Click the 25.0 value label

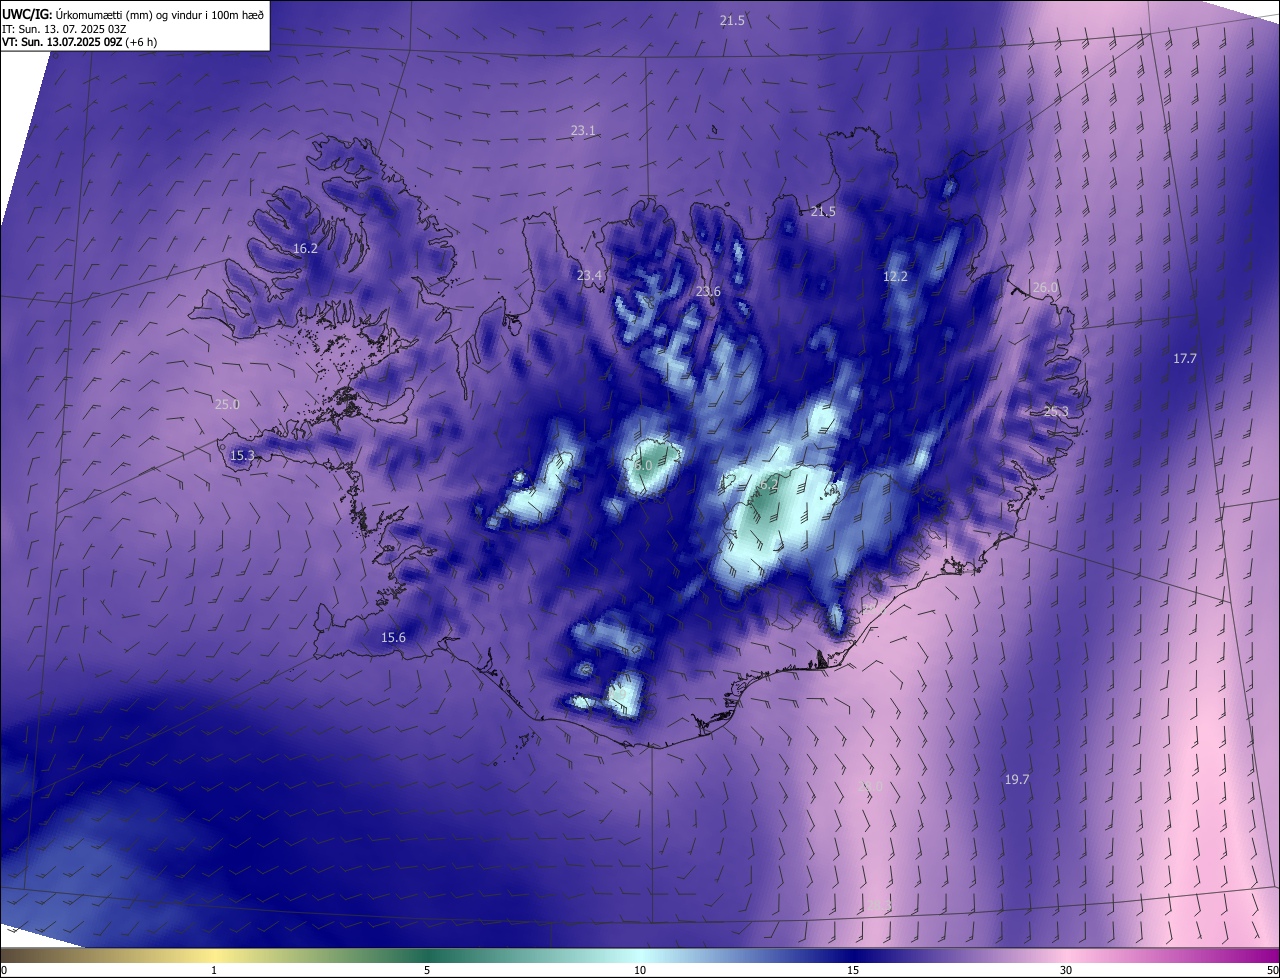227,405
